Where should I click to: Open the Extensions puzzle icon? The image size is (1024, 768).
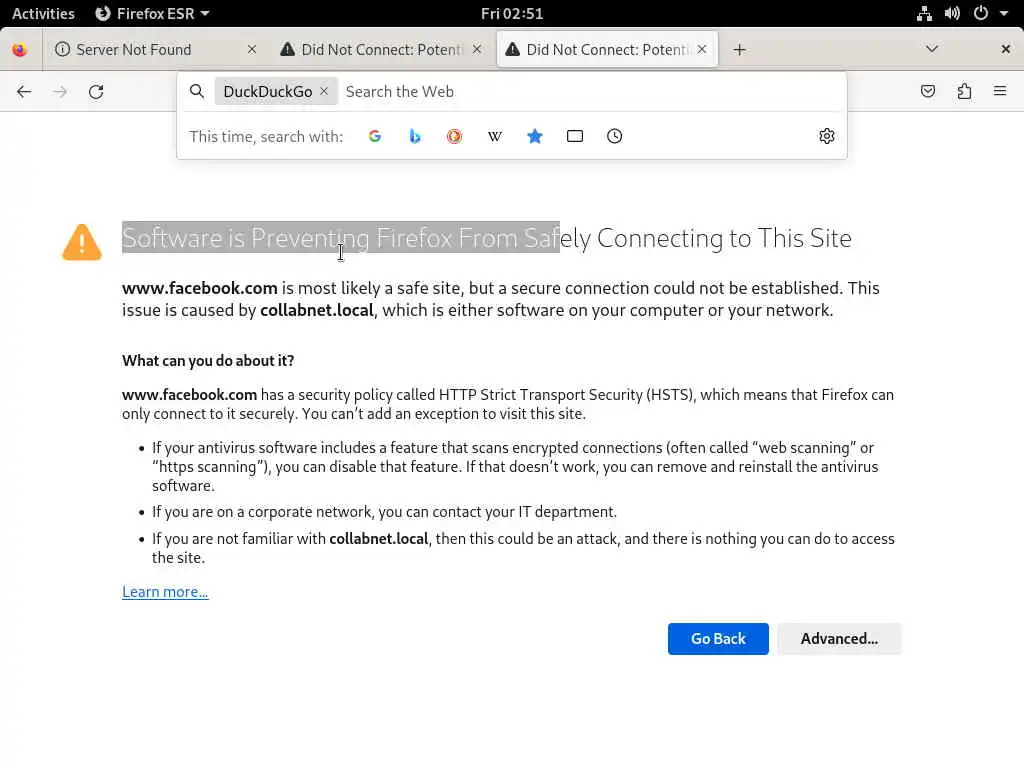pos(964,91)
